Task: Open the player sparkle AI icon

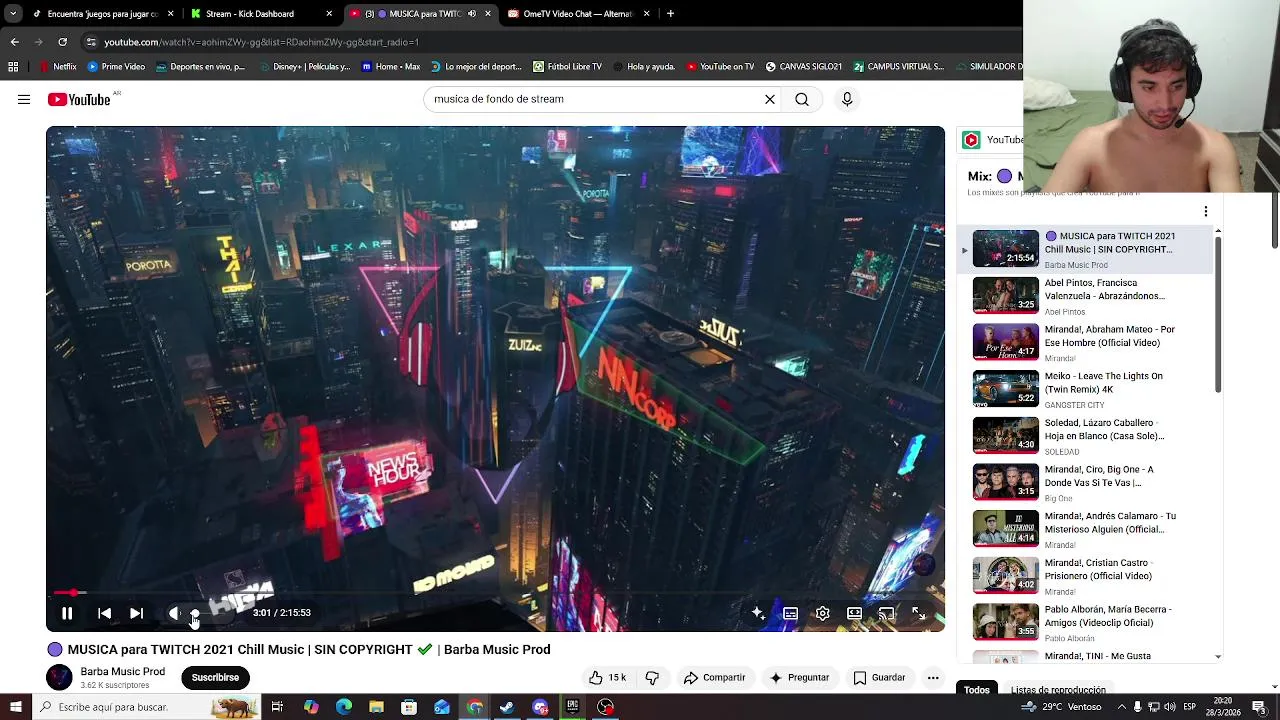Action: tap(758, 613)
